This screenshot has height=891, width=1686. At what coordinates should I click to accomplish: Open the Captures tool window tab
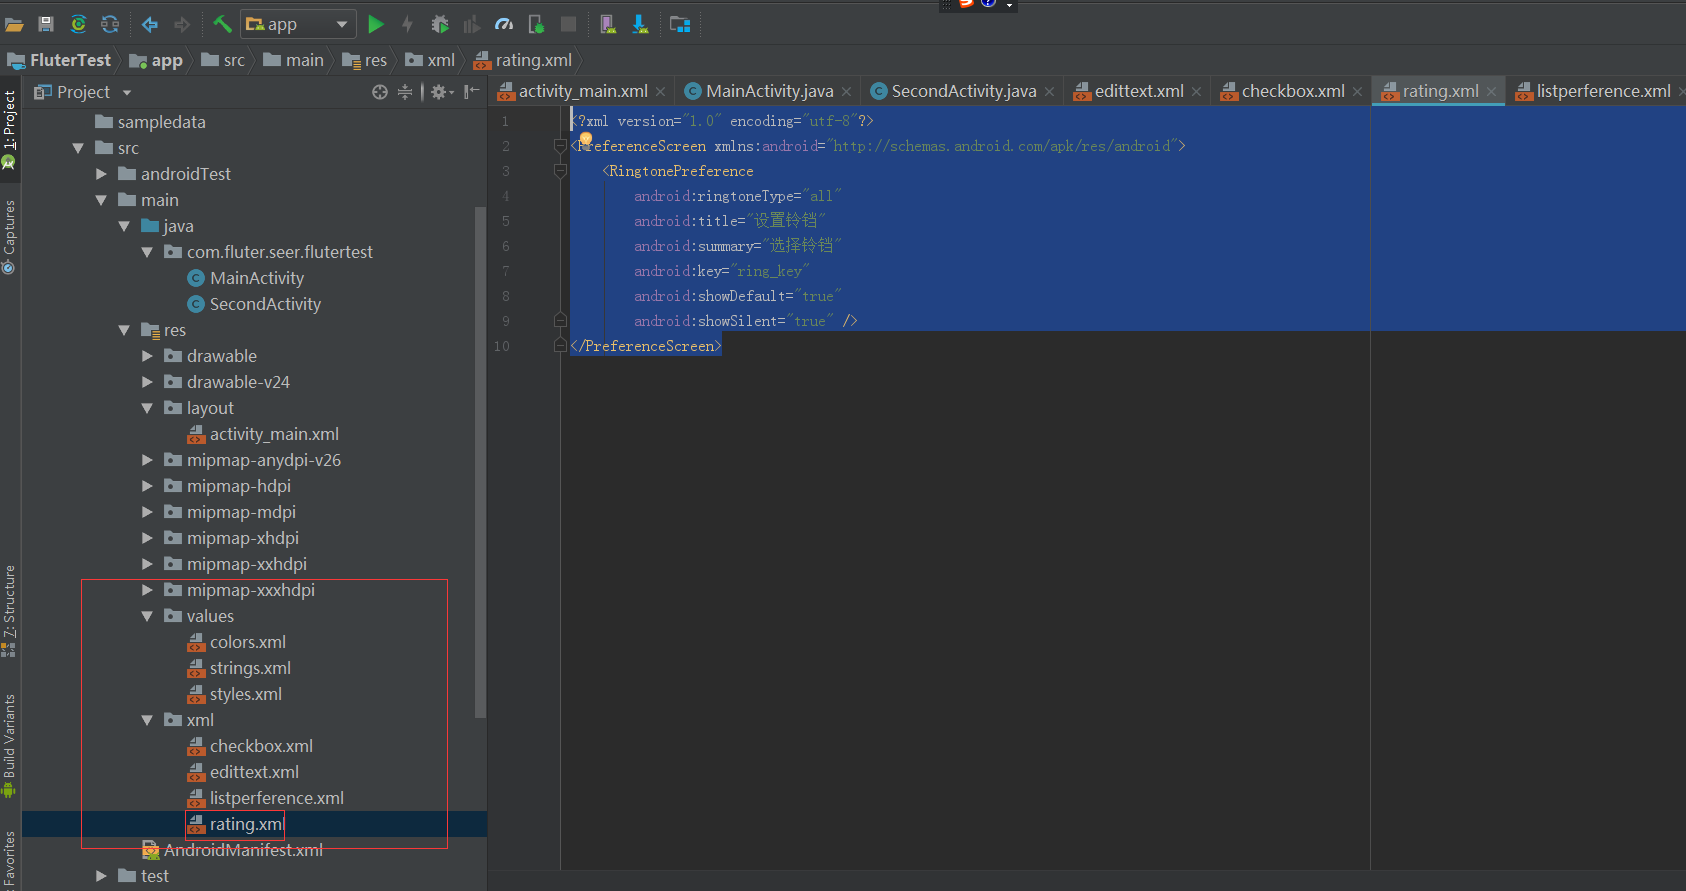coord(10,236)
